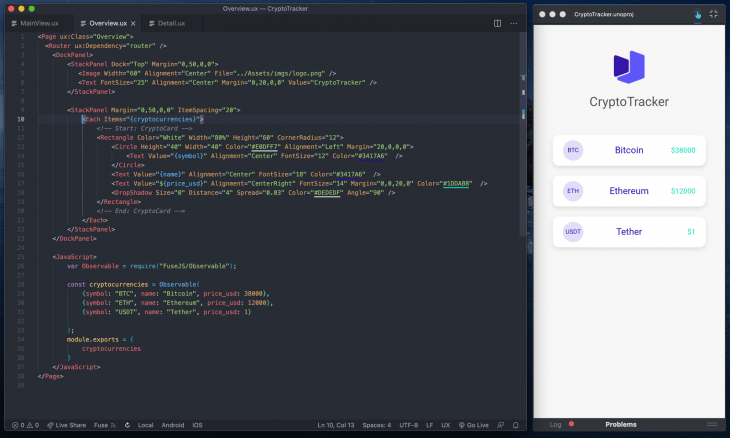This screenshot has width=730, height=438.
Task: Change file encoding UTF-8
Action: (408, 425)
